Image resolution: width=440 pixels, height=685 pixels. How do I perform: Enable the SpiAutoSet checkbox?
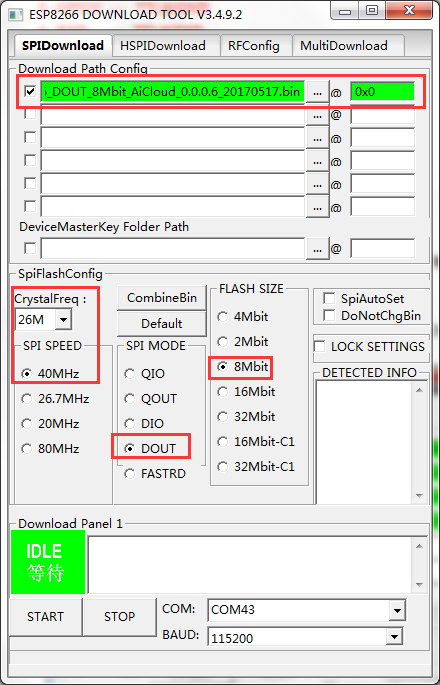pos(329,299)
